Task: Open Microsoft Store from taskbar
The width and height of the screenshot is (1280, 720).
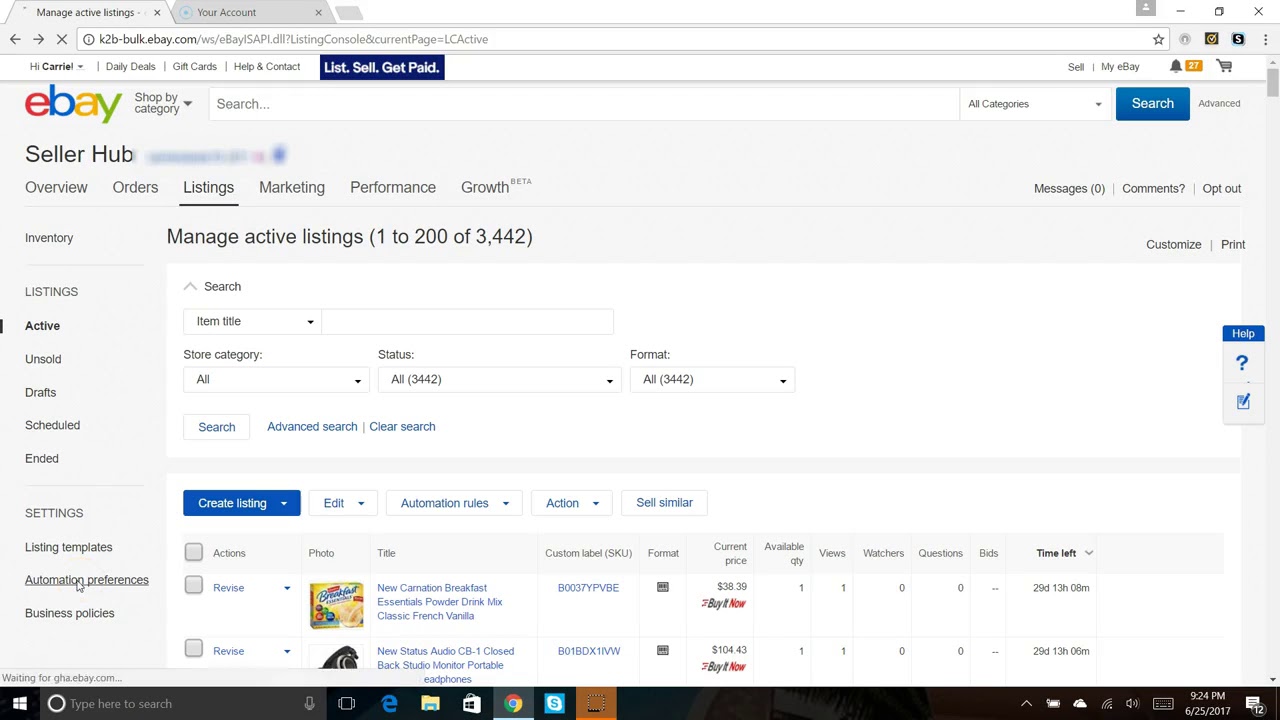Action: pos(471,703)
